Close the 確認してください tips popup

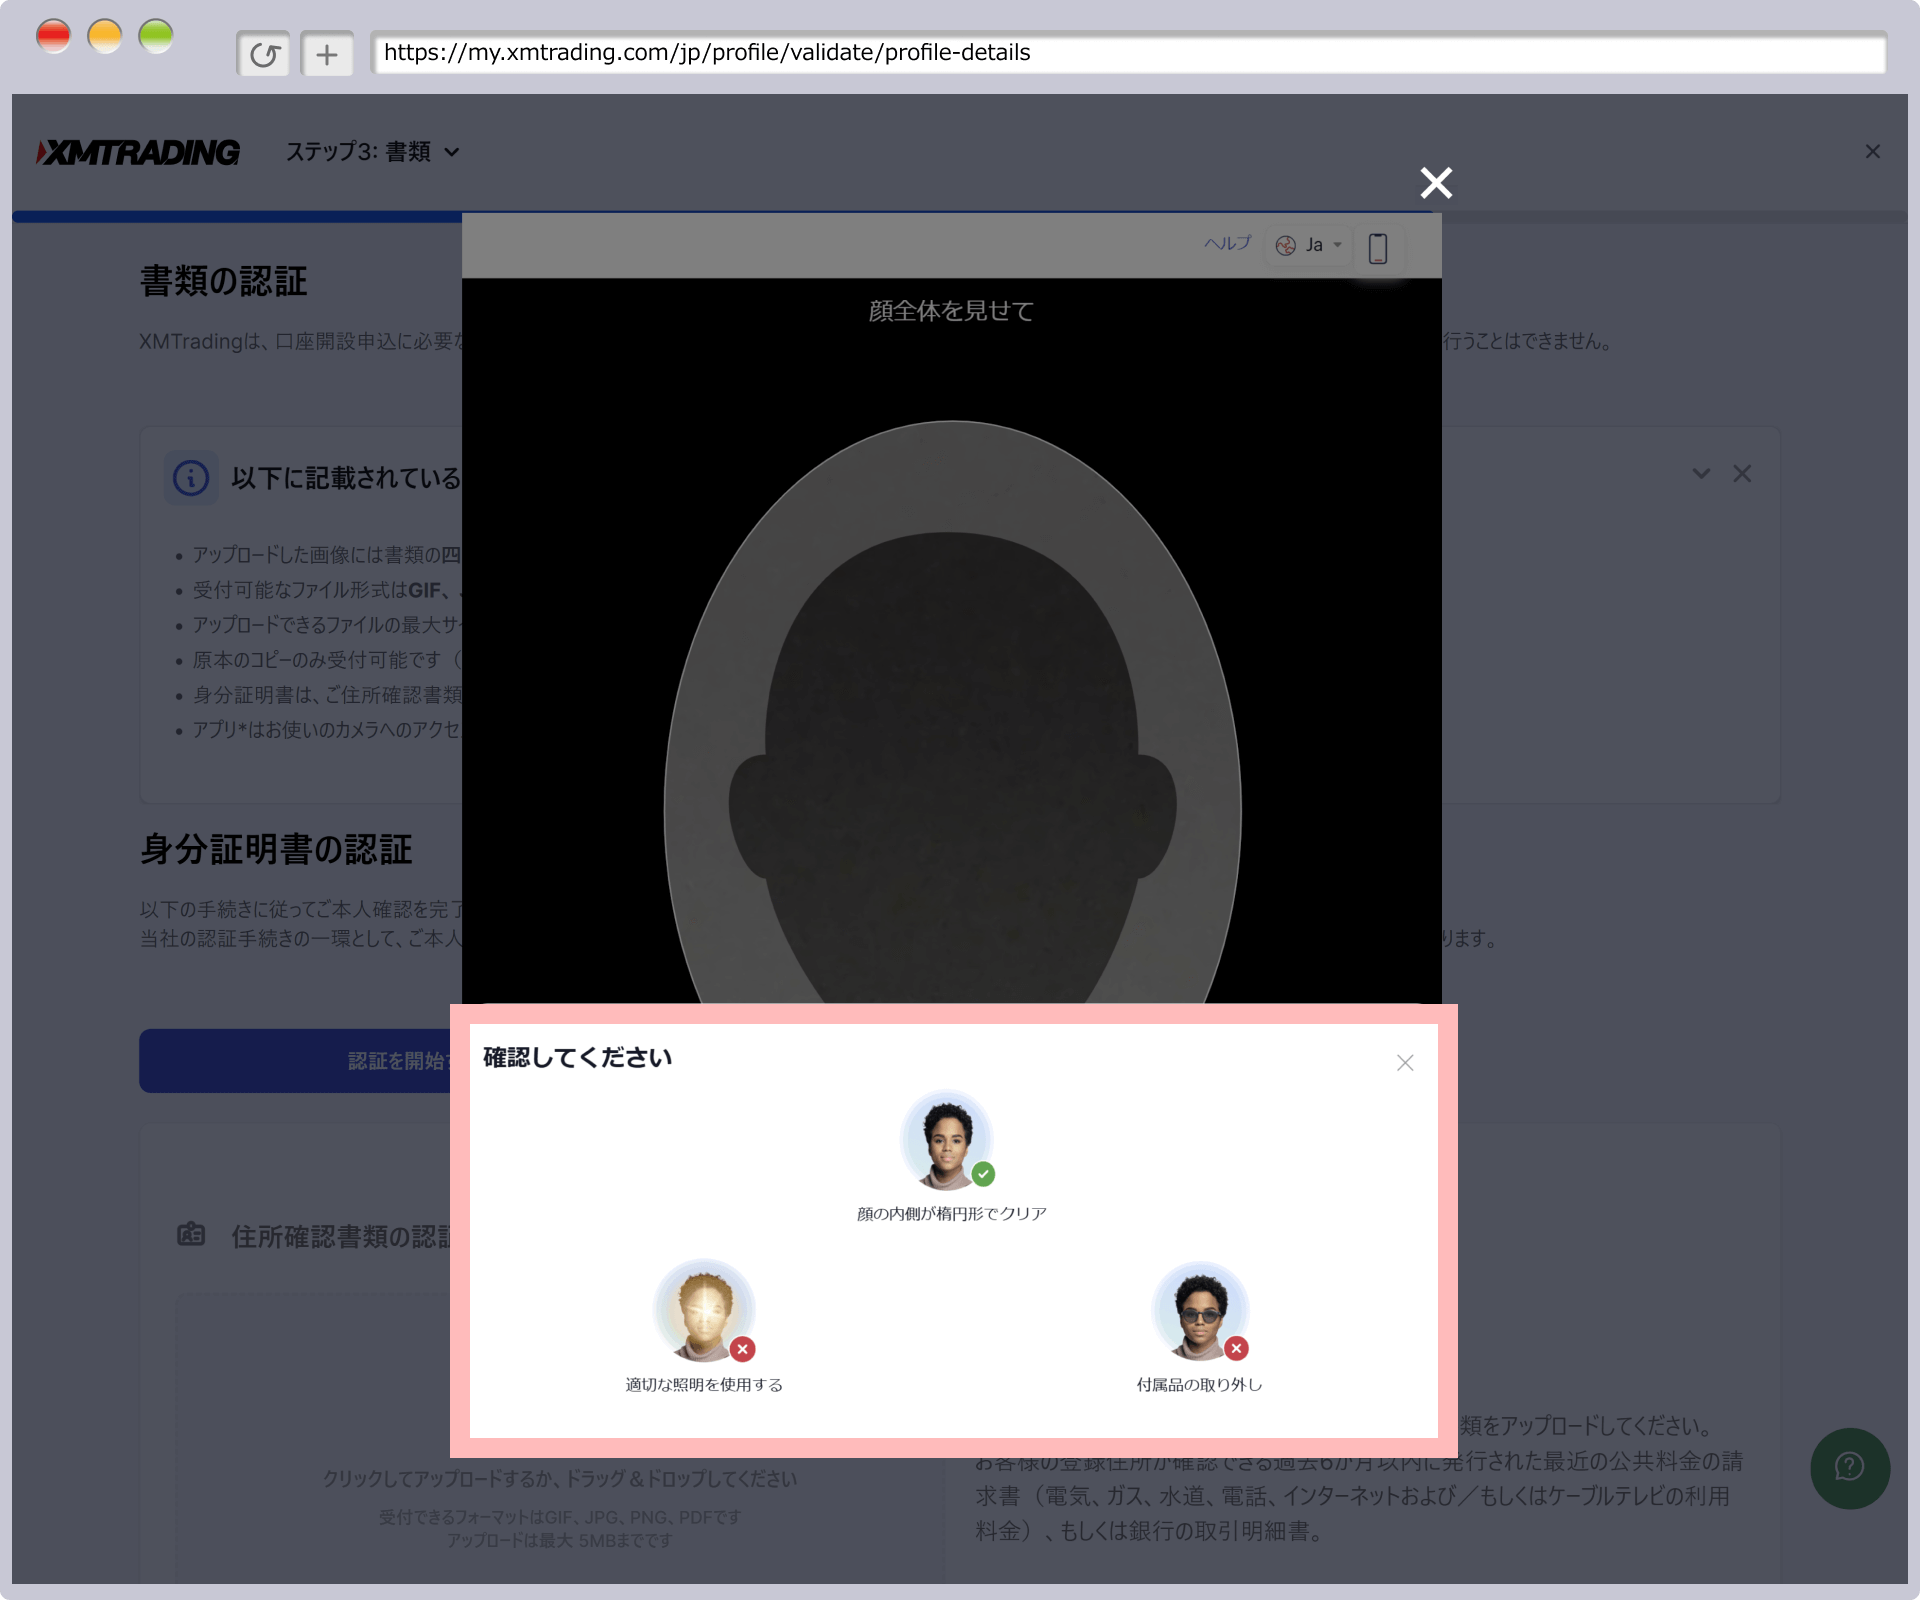tap(1405, 1063)
